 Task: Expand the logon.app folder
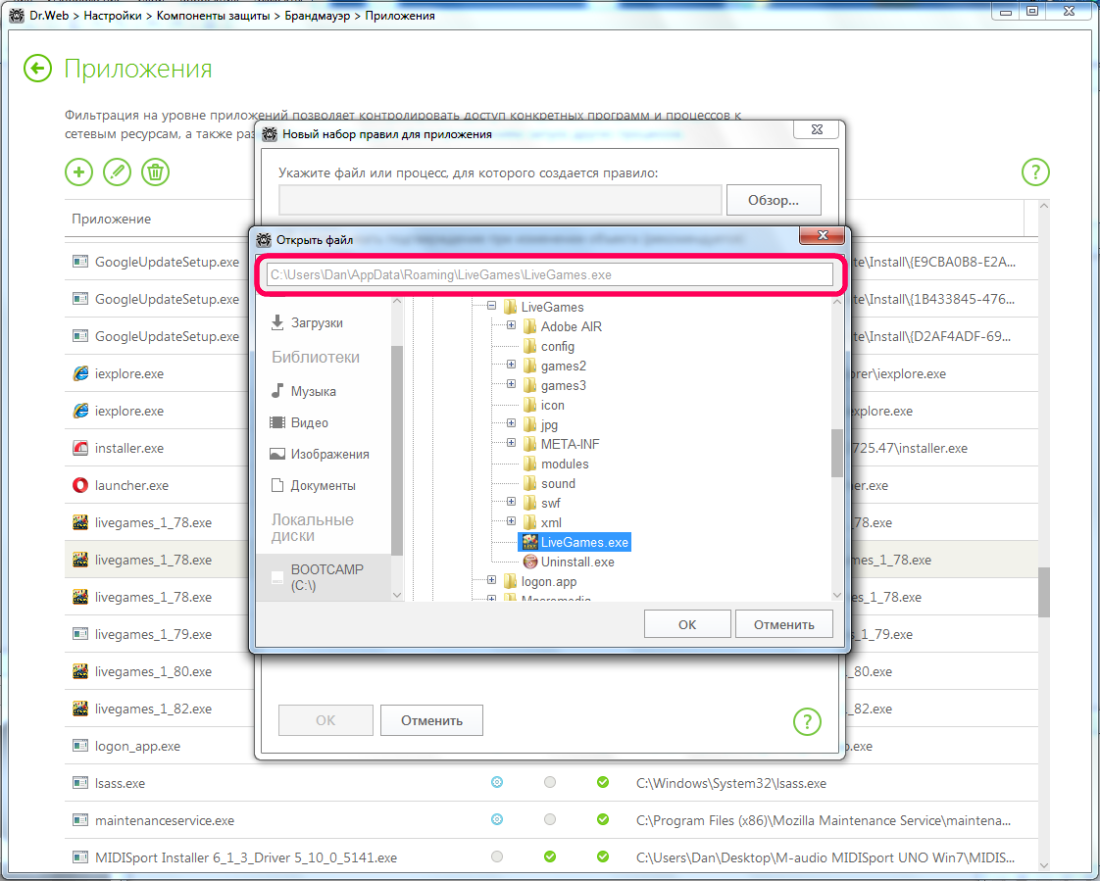[492, 581]
